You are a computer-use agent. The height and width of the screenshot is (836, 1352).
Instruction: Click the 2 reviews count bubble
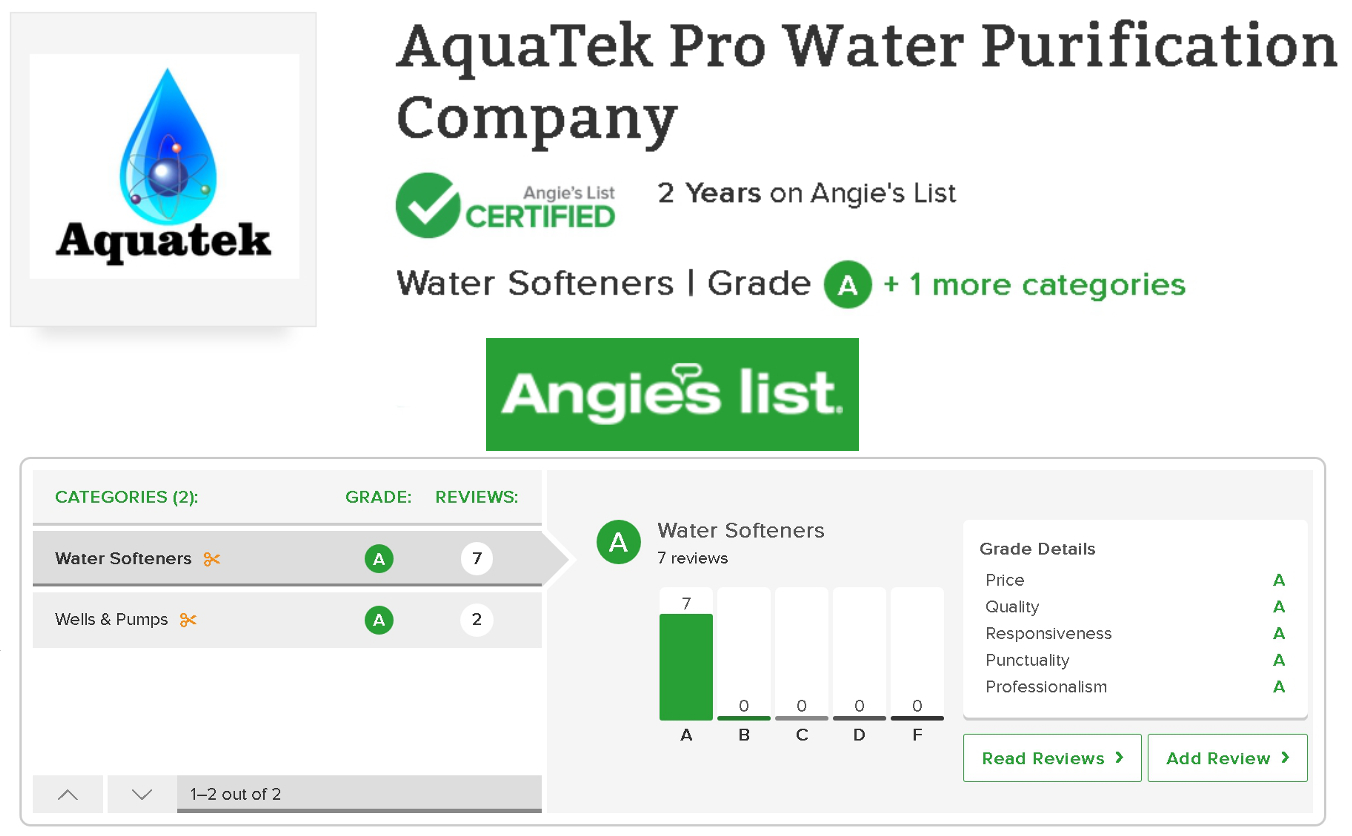pyautogui.click(x=477, y=620)
